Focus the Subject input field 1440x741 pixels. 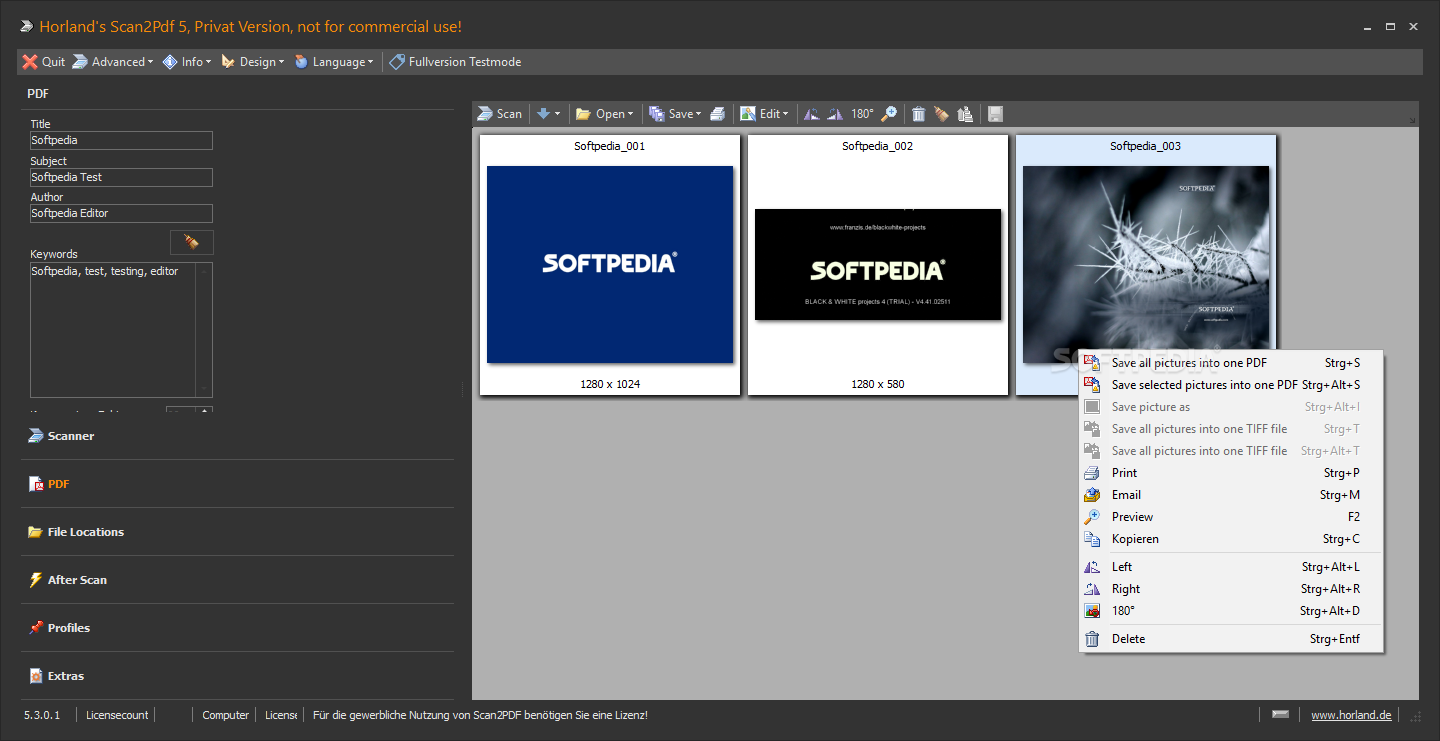tap(121, 177)
